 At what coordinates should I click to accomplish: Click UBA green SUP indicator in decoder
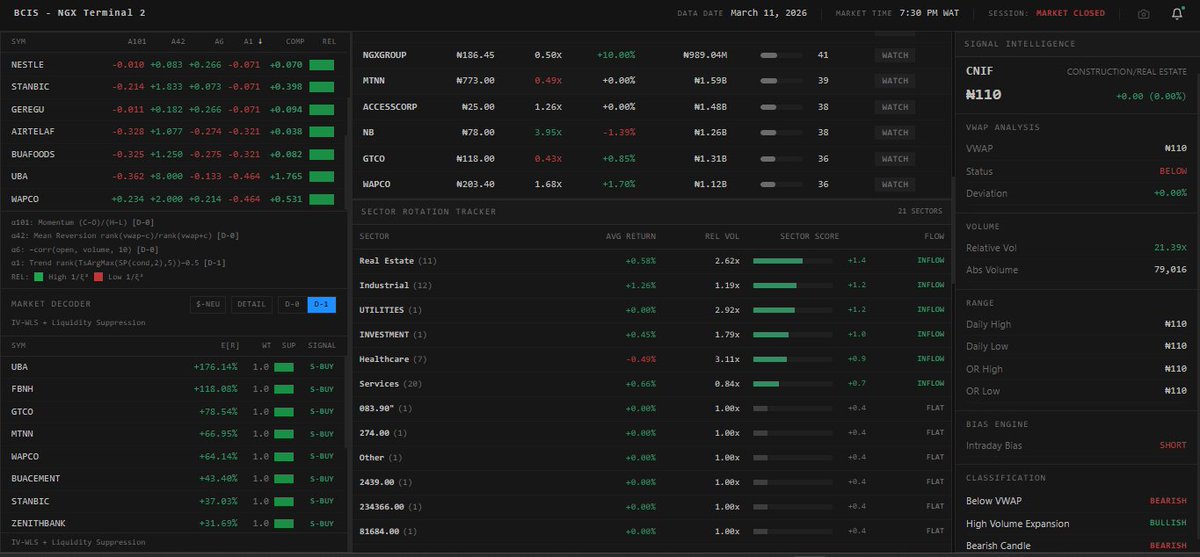coord(284,367)
